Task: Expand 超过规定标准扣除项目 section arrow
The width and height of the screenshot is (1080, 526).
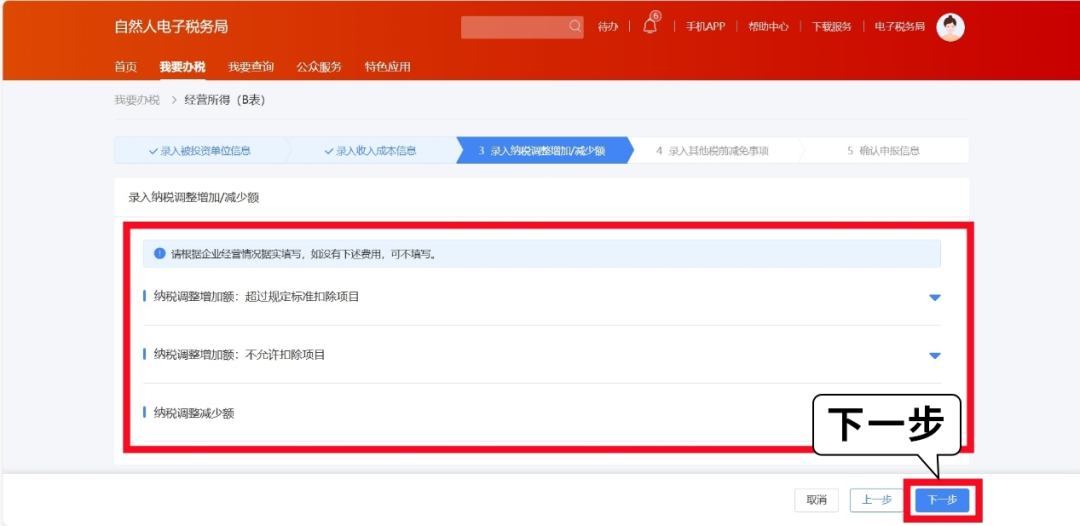Action: [x=935, y=297]
